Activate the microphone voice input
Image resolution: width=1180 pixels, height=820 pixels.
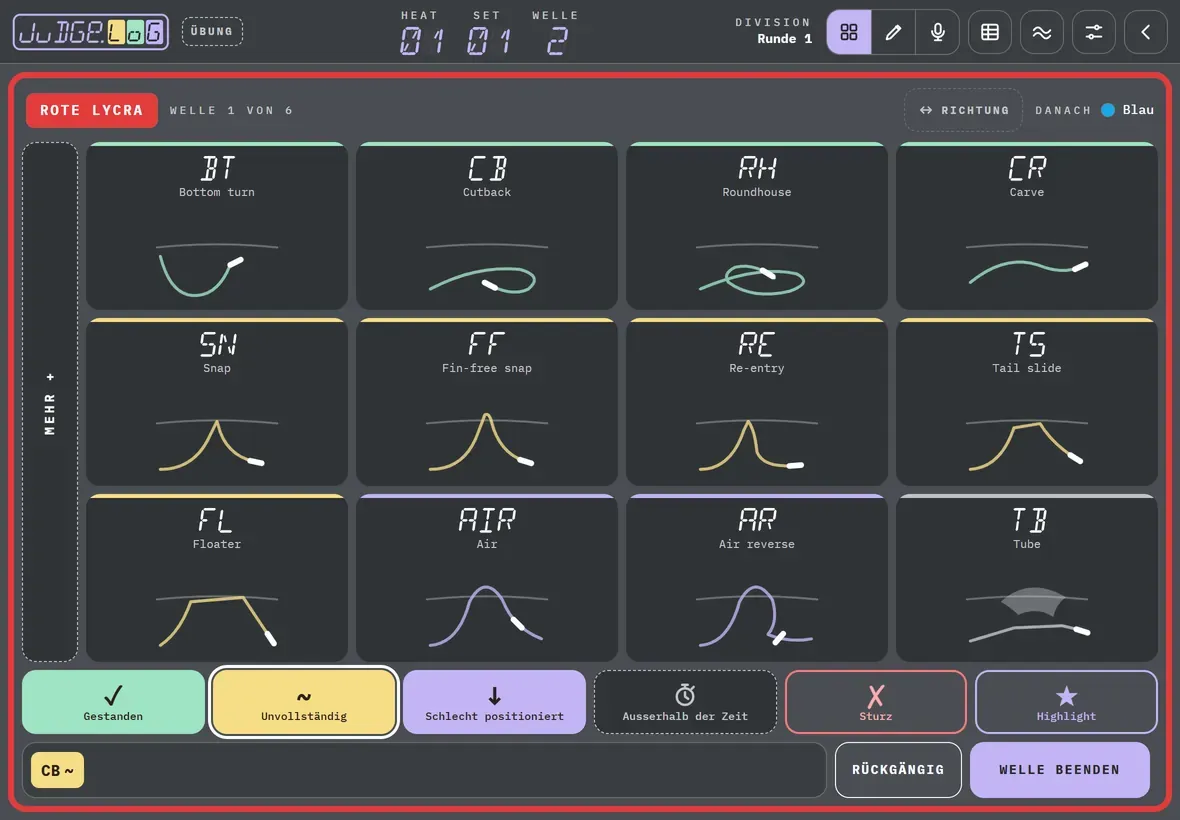click(x=938, y=32)
